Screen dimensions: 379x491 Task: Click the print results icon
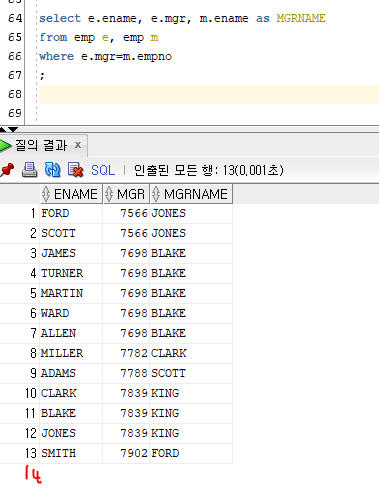[29, 170]
